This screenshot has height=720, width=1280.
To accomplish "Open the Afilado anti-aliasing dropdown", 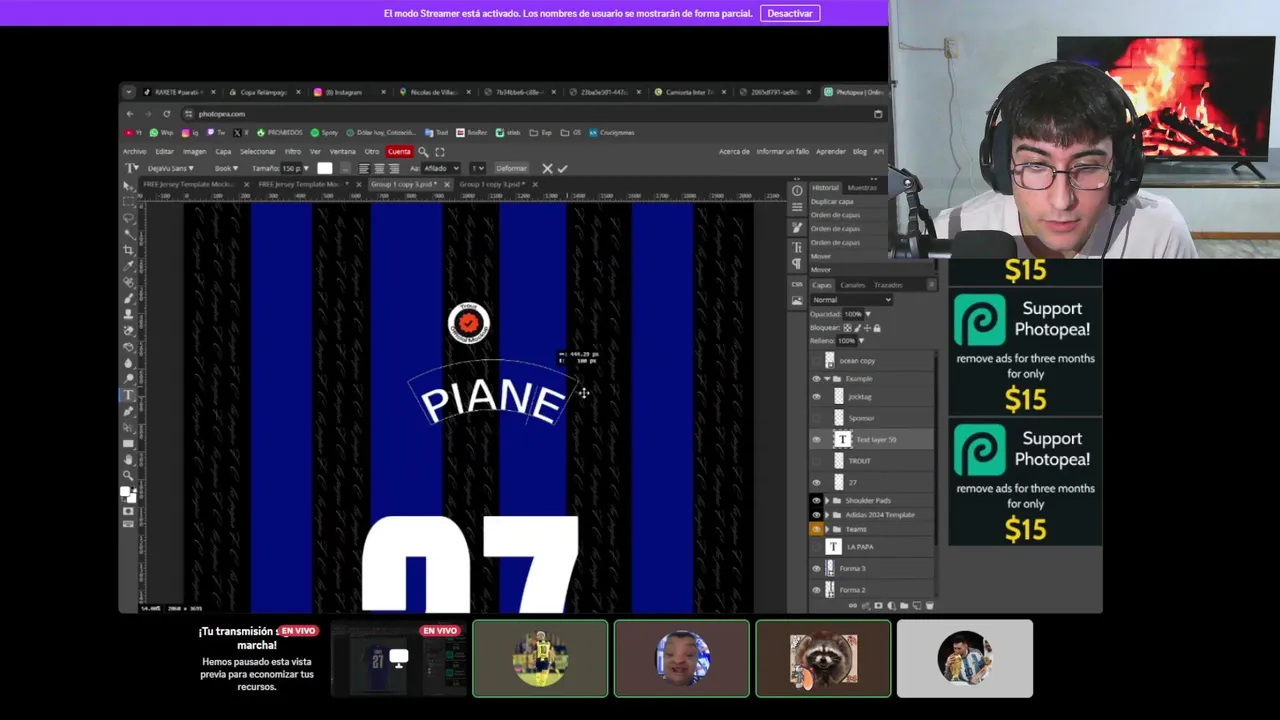I will pyautogui.click(x=440, y=168).
